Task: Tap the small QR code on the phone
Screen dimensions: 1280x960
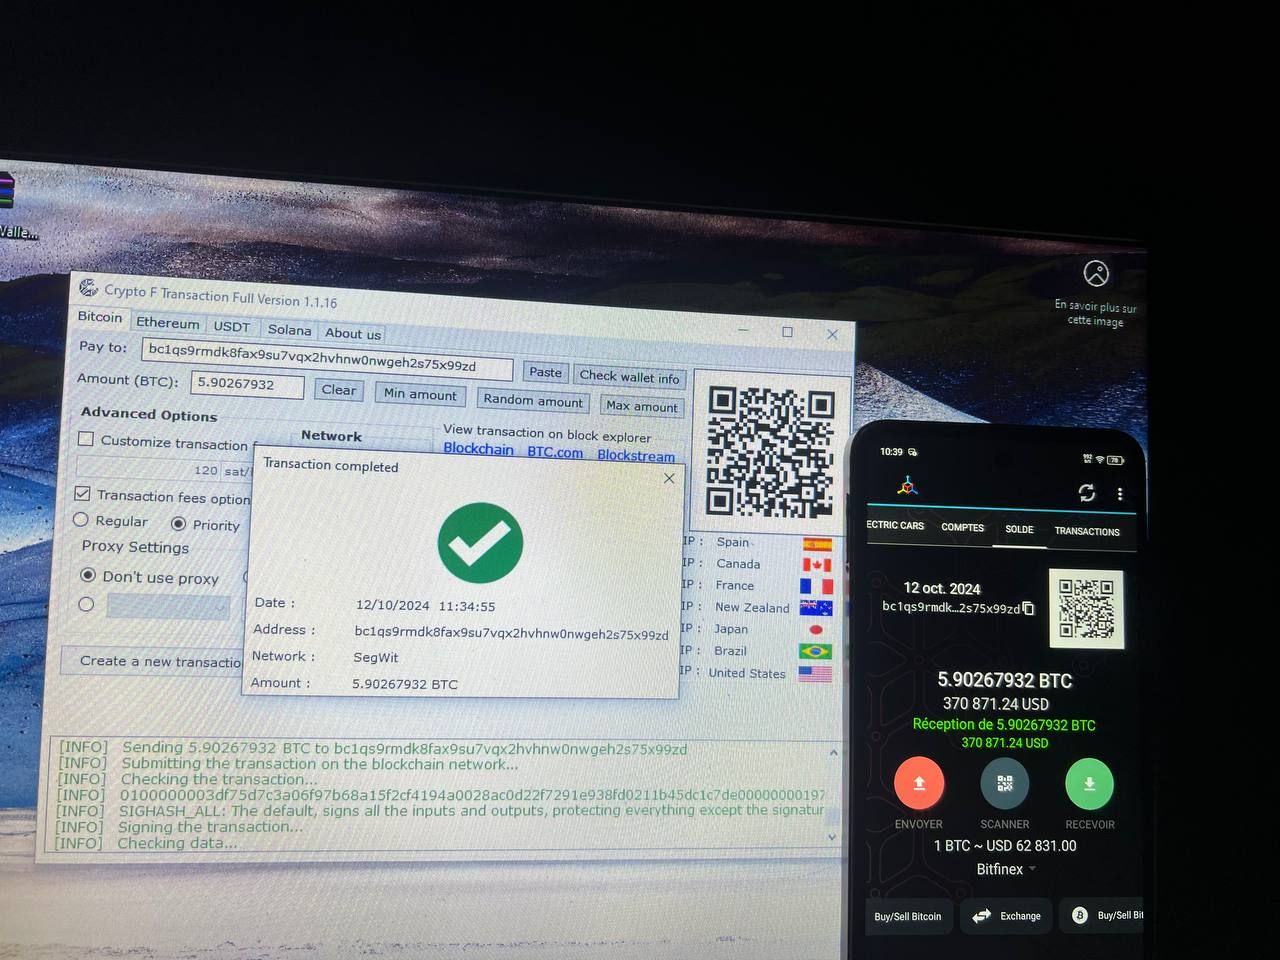Action: coord(1086,608)
